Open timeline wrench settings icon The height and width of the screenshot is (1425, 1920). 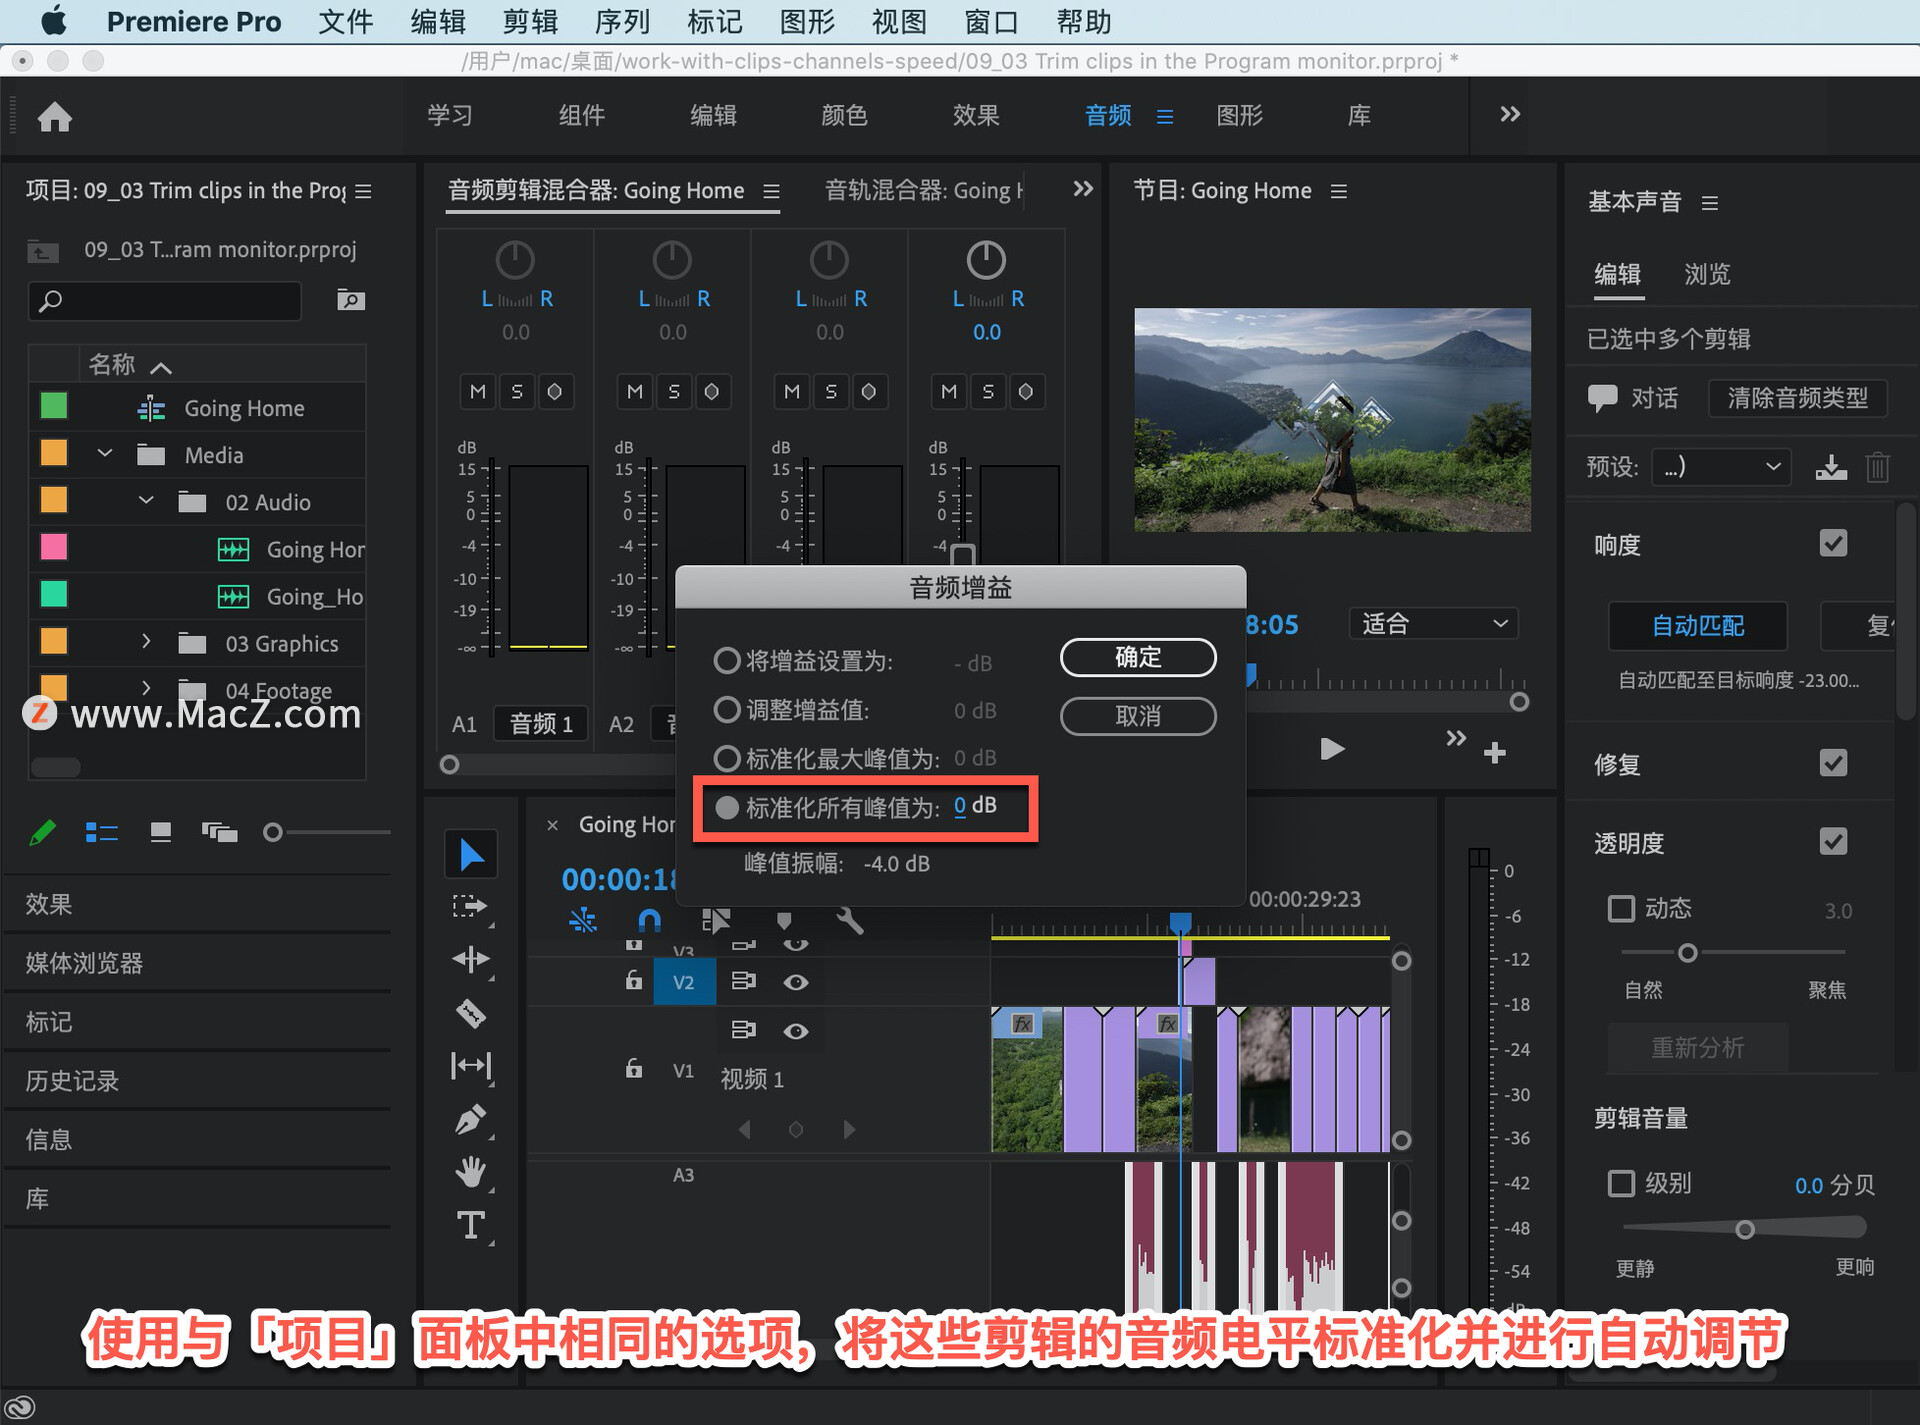850,920
